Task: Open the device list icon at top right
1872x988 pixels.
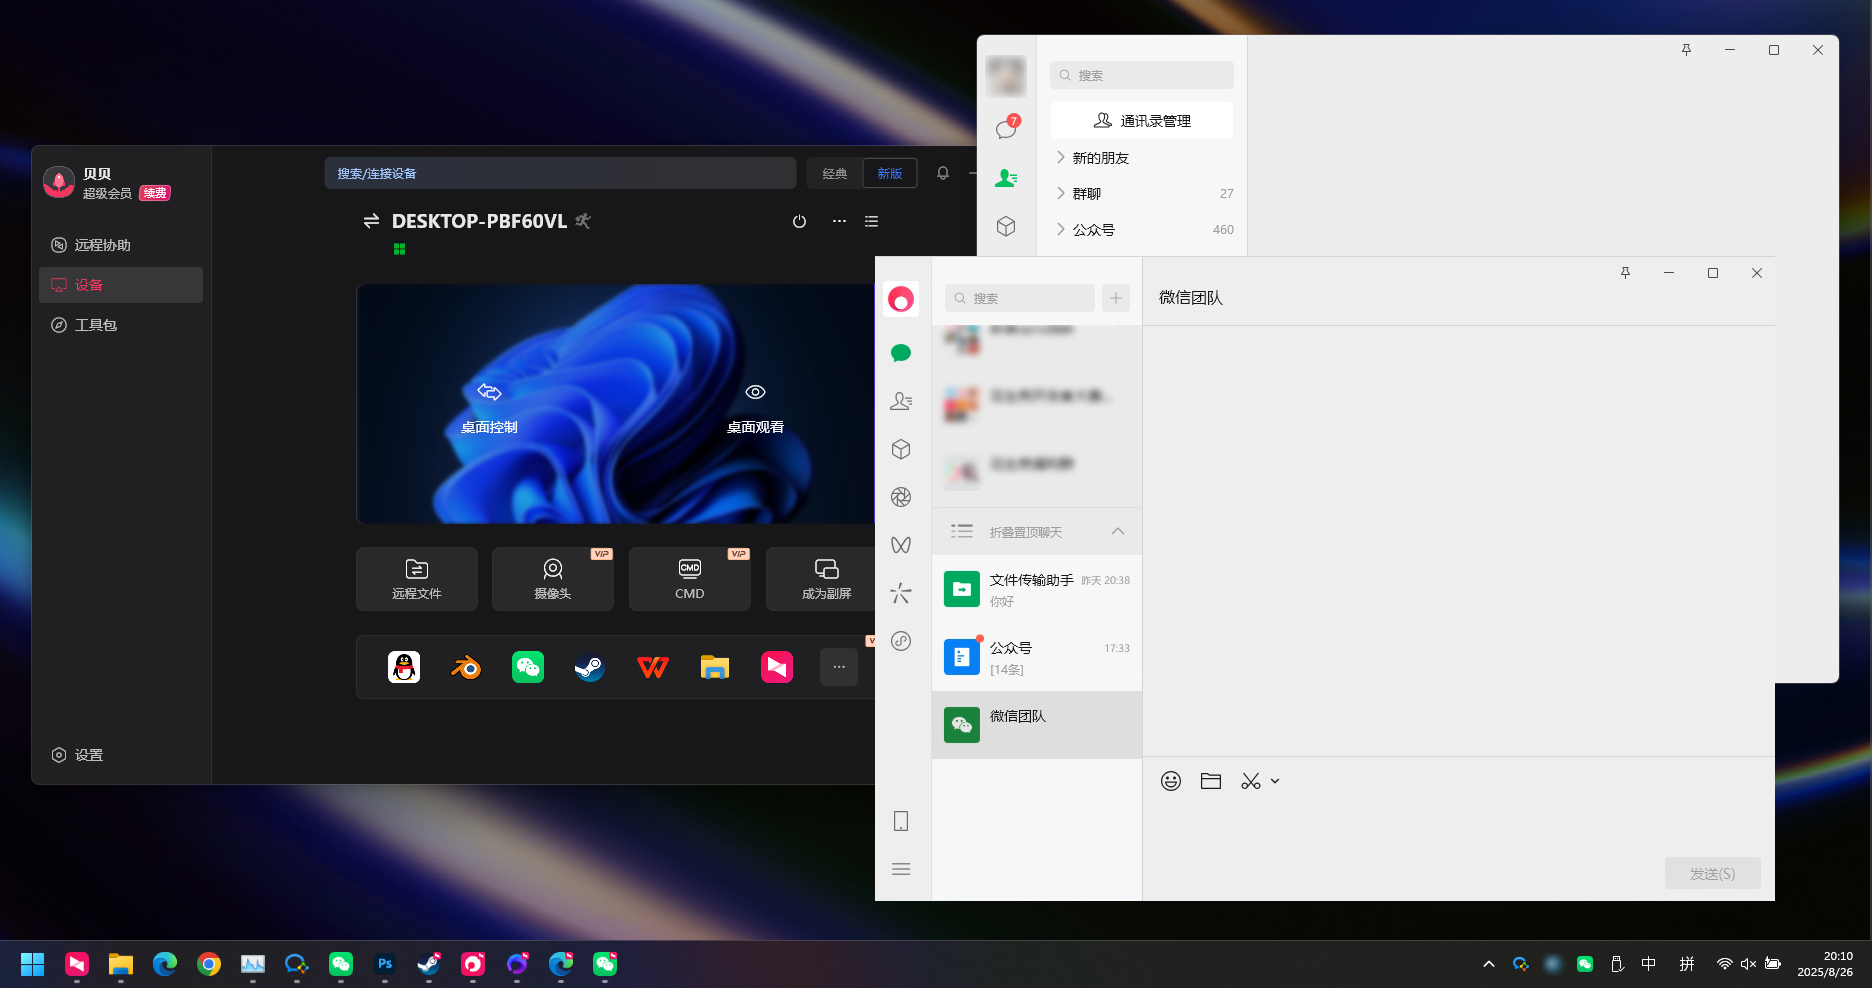Action: coord(872,221)
